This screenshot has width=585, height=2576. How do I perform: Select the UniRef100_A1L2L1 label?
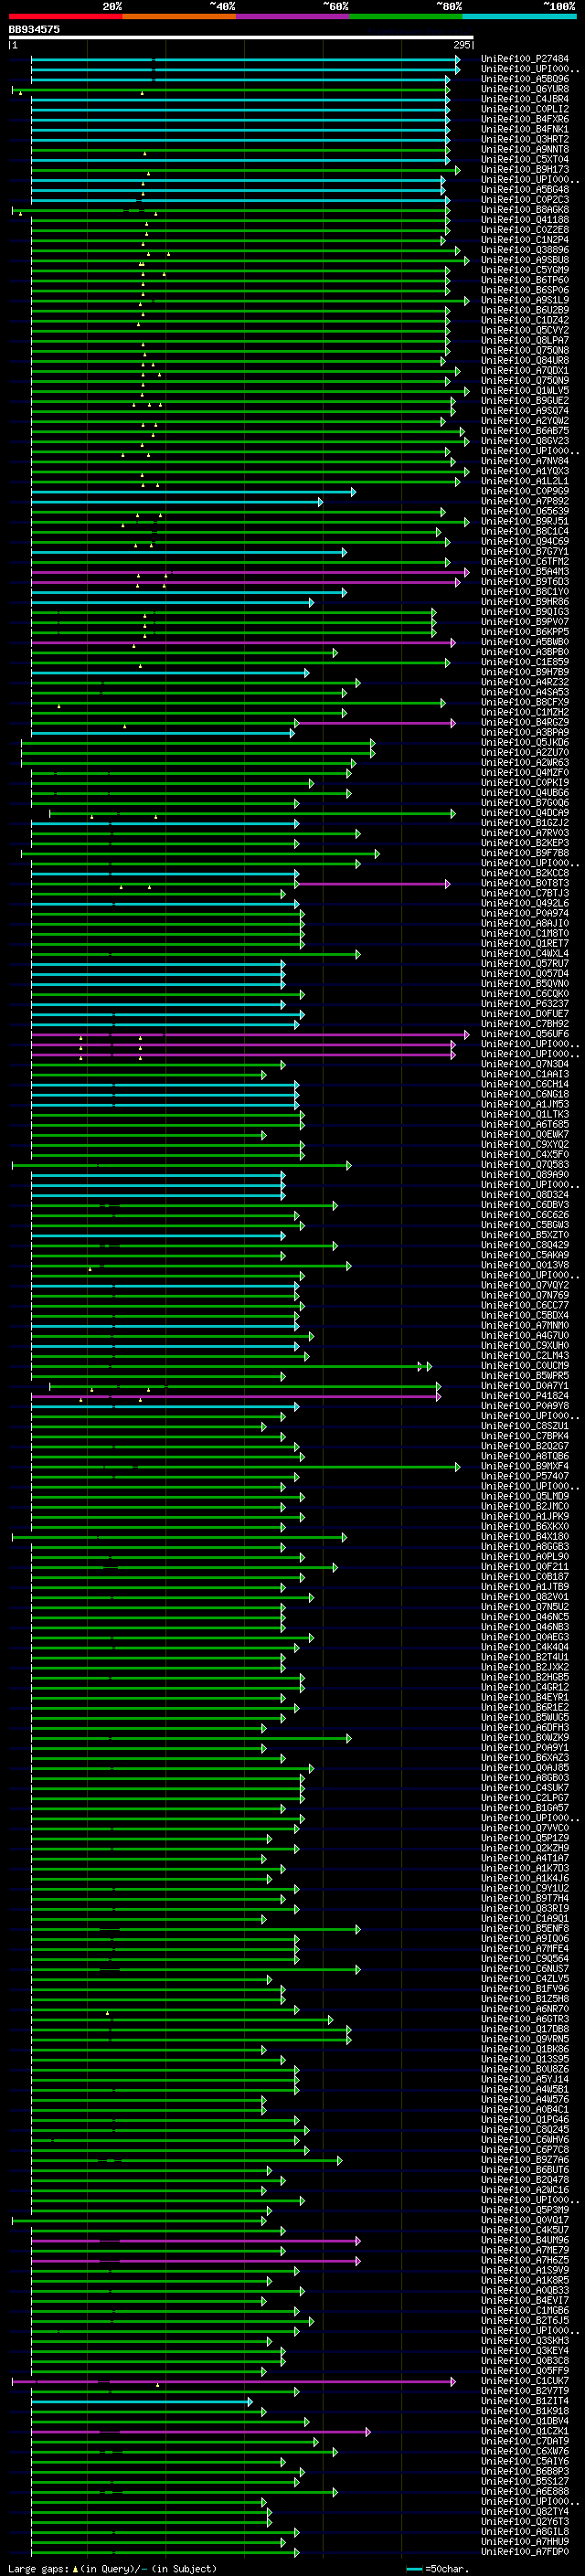525,481
